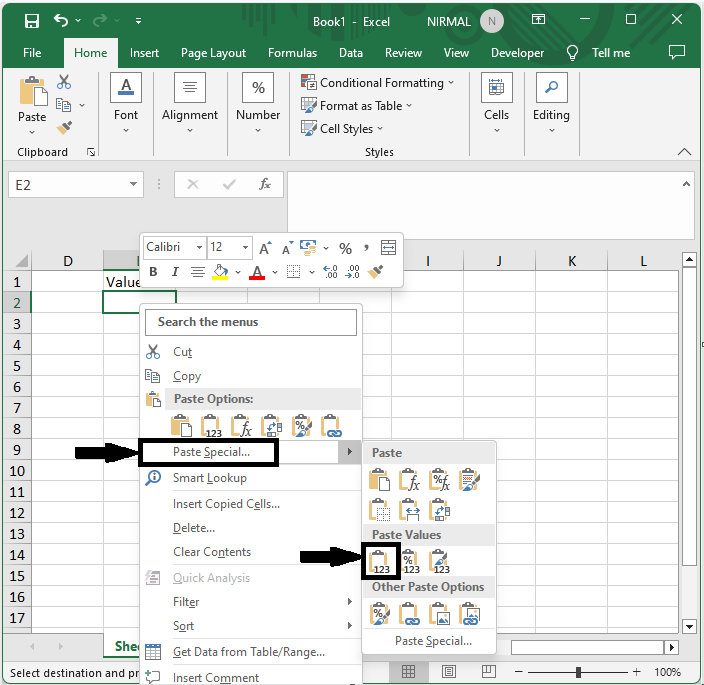Open the Filter submenu in the context menu
The width and height of the screenshot is (704, 685).
pyautogui.click(x=251, y=602)
